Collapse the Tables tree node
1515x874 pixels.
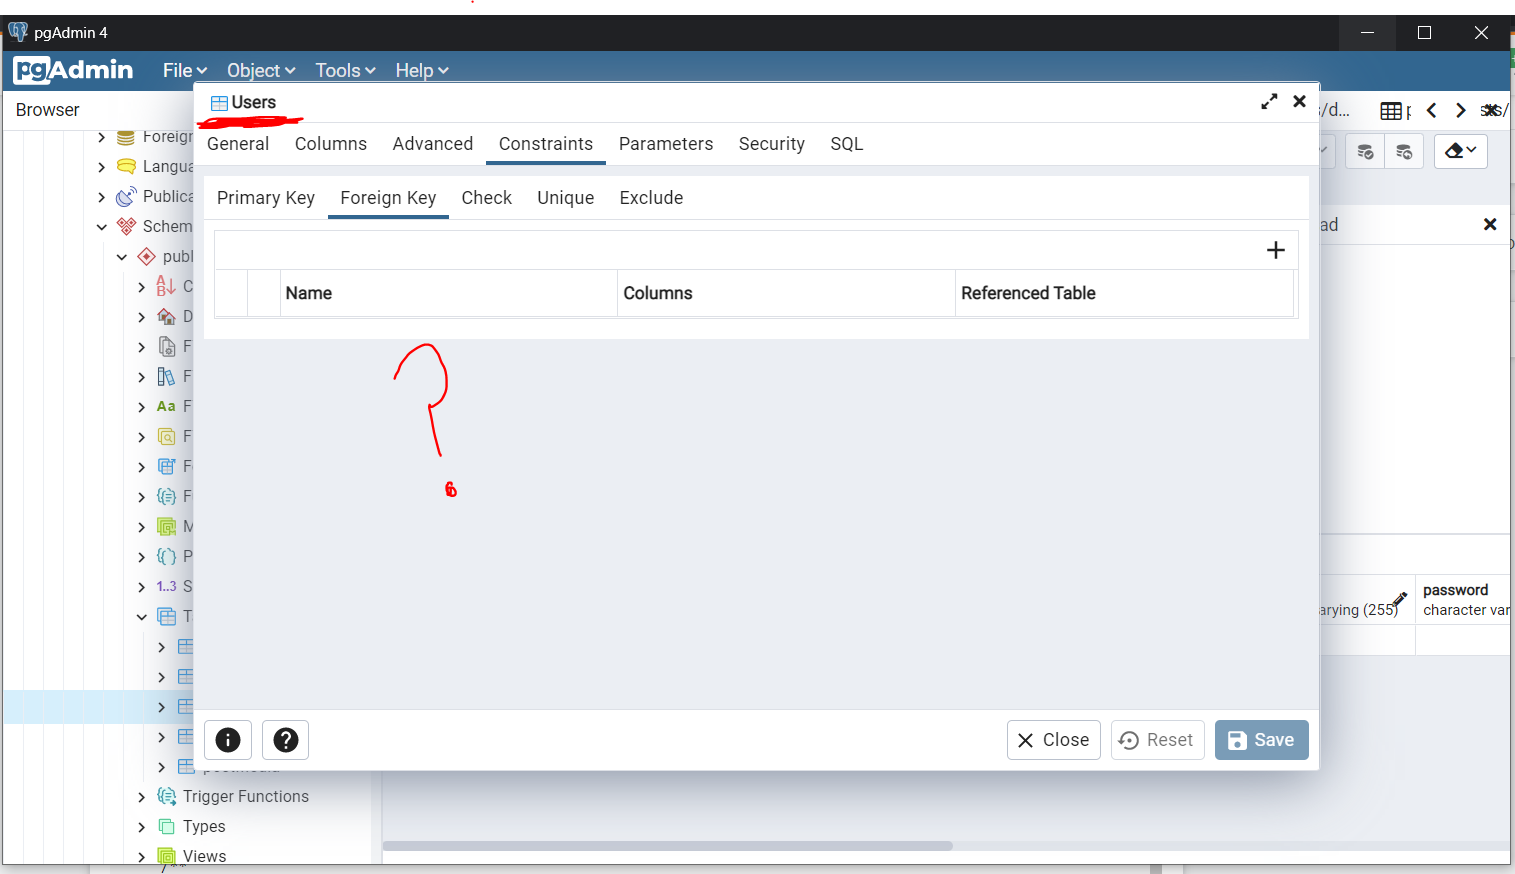pyautogui.click(x=141, y=617)
